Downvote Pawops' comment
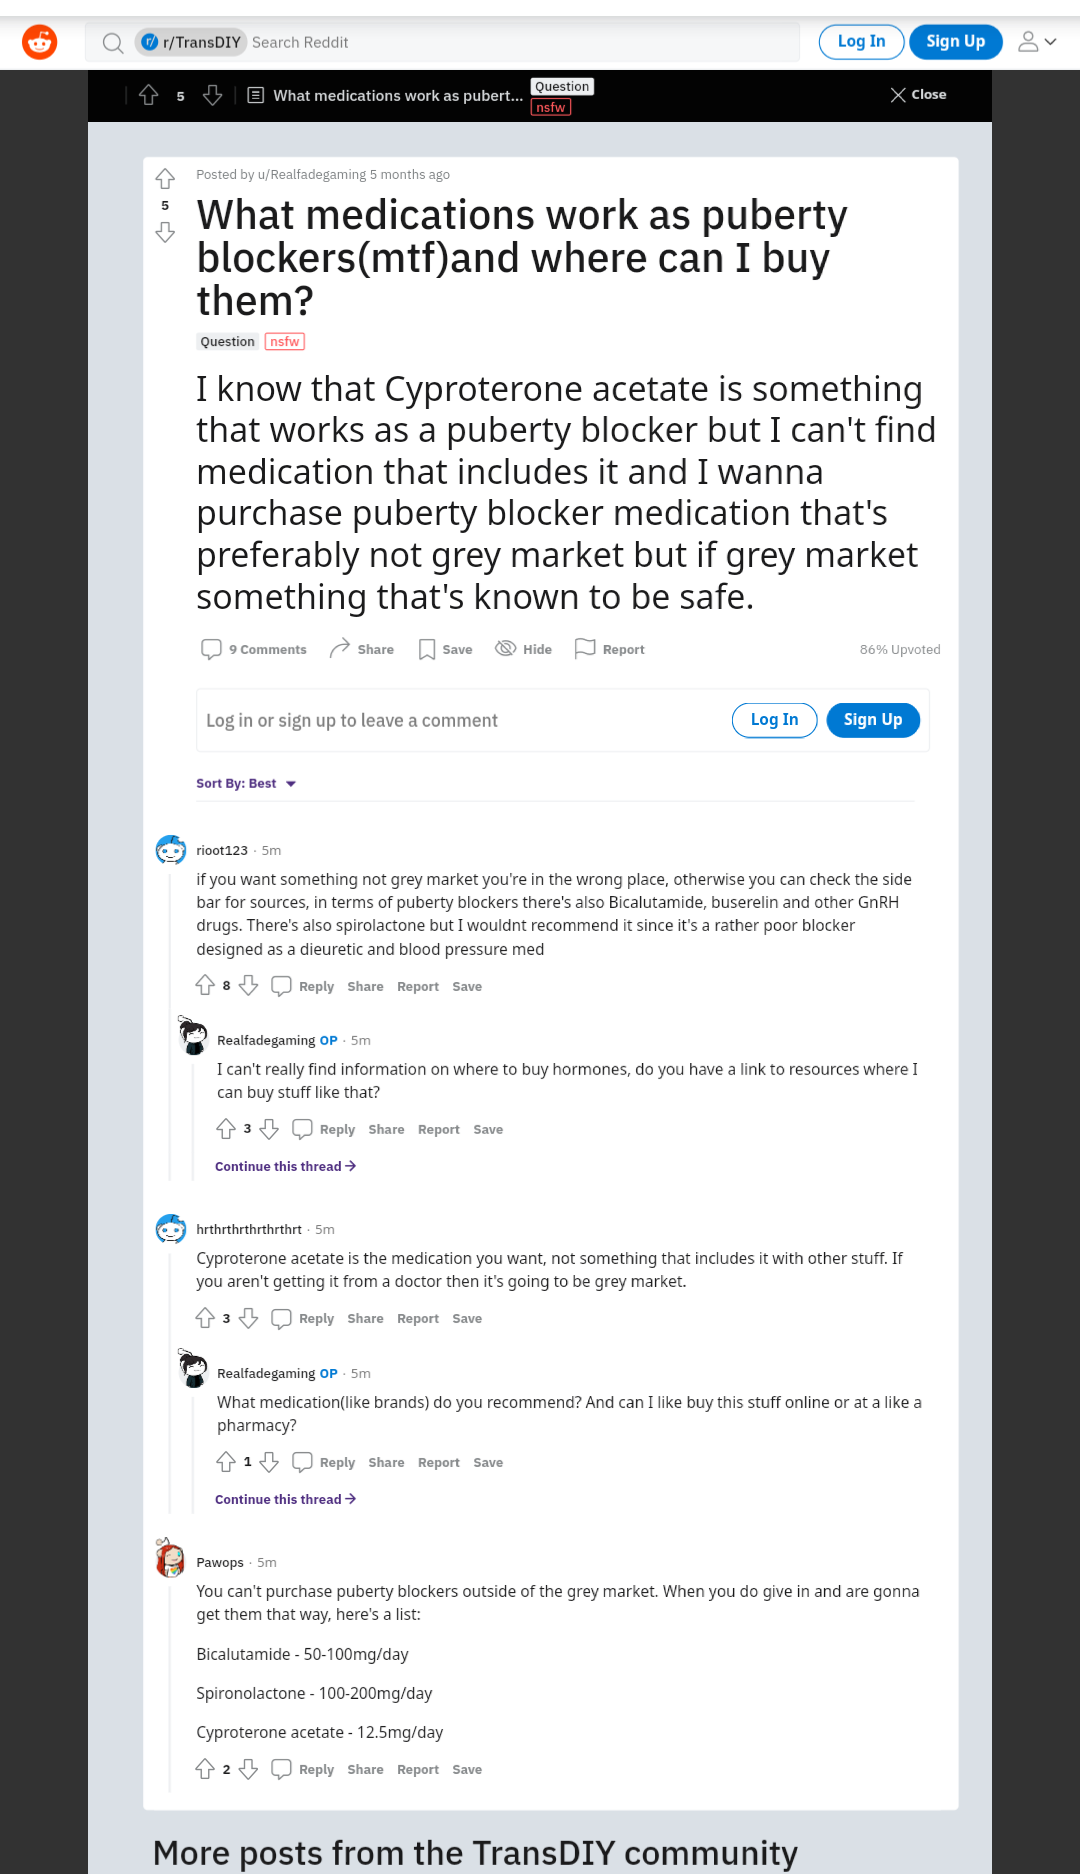 (x=249, y=1768)
